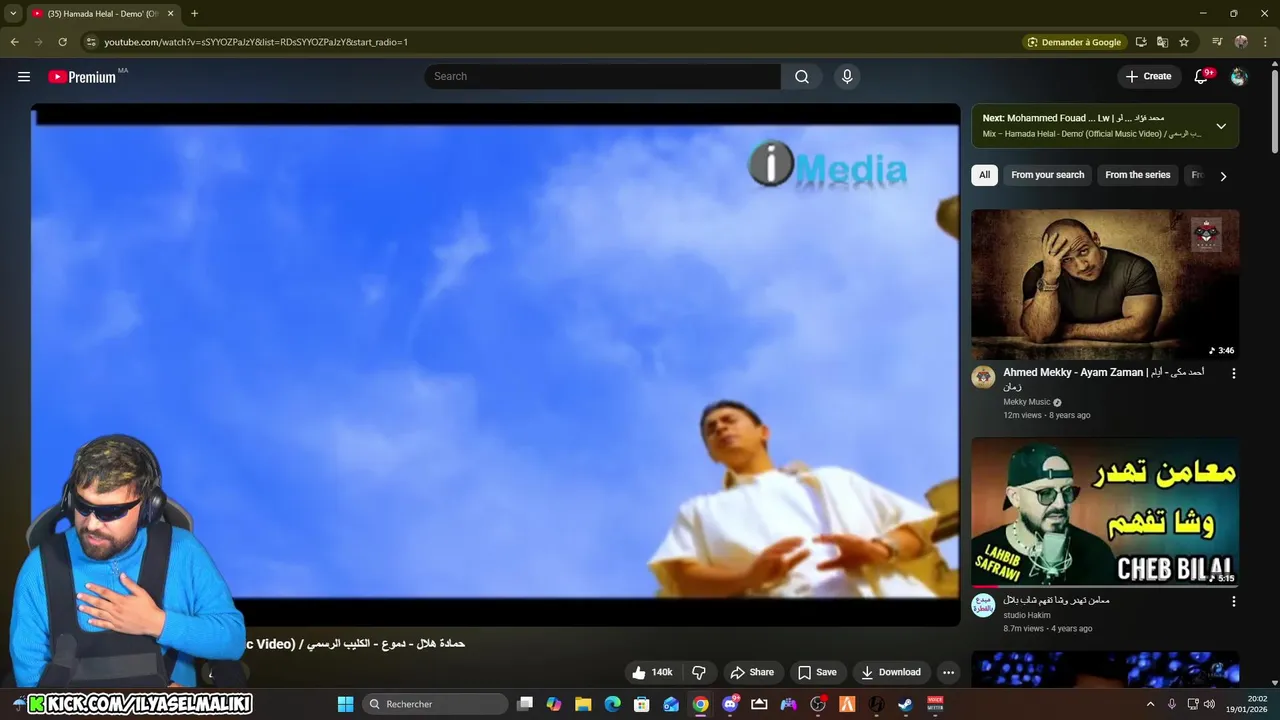Close the Hamada Helal browser tab

[x=170, y=14]
